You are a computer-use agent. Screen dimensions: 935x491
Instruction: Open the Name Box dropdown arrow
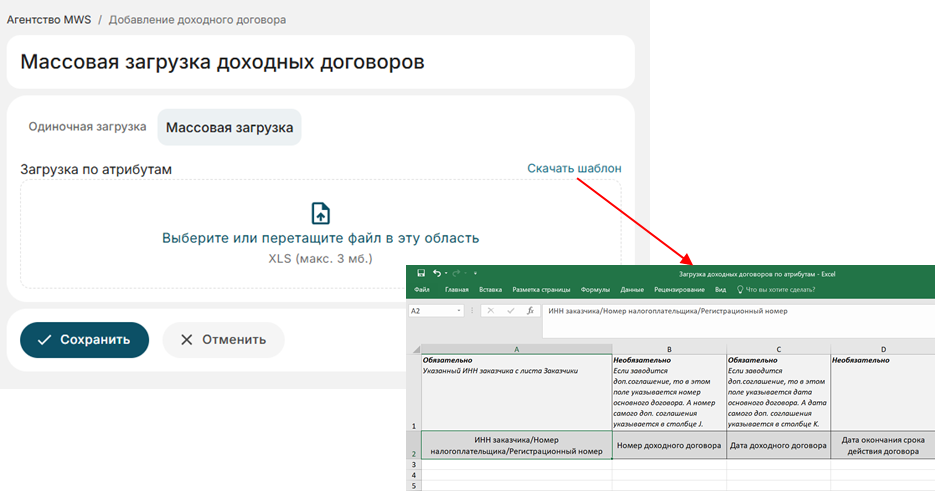[x=459, y=311]
